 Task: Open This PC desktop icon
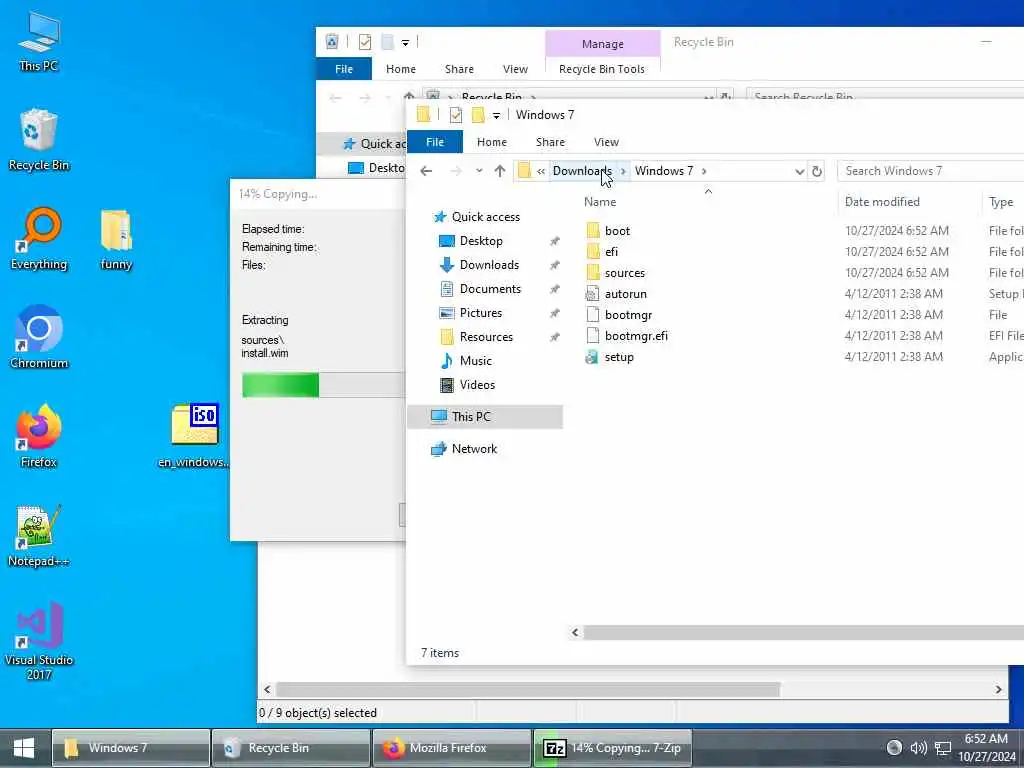tap(39, 41)
